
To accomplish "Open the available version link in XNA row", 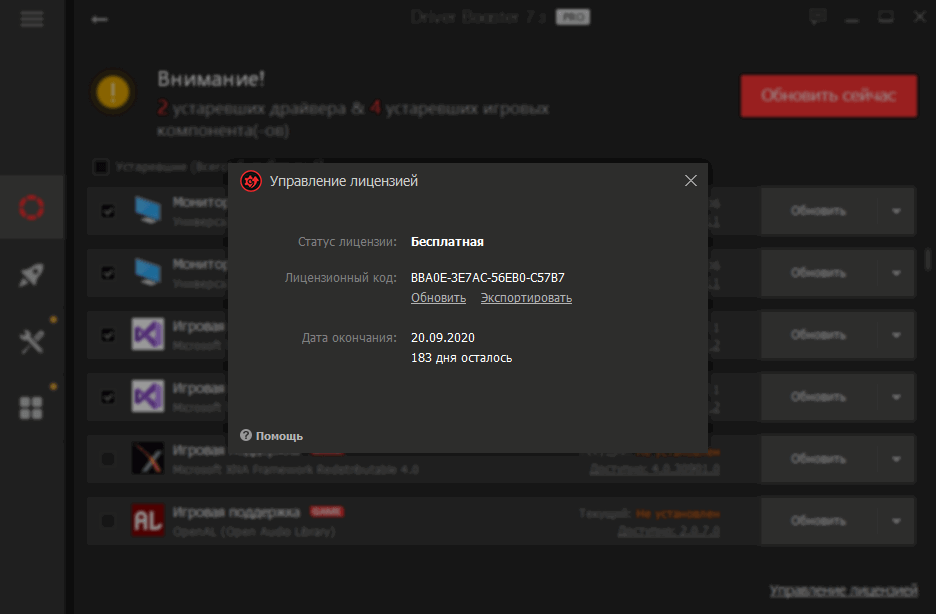I will pos(654,469).
